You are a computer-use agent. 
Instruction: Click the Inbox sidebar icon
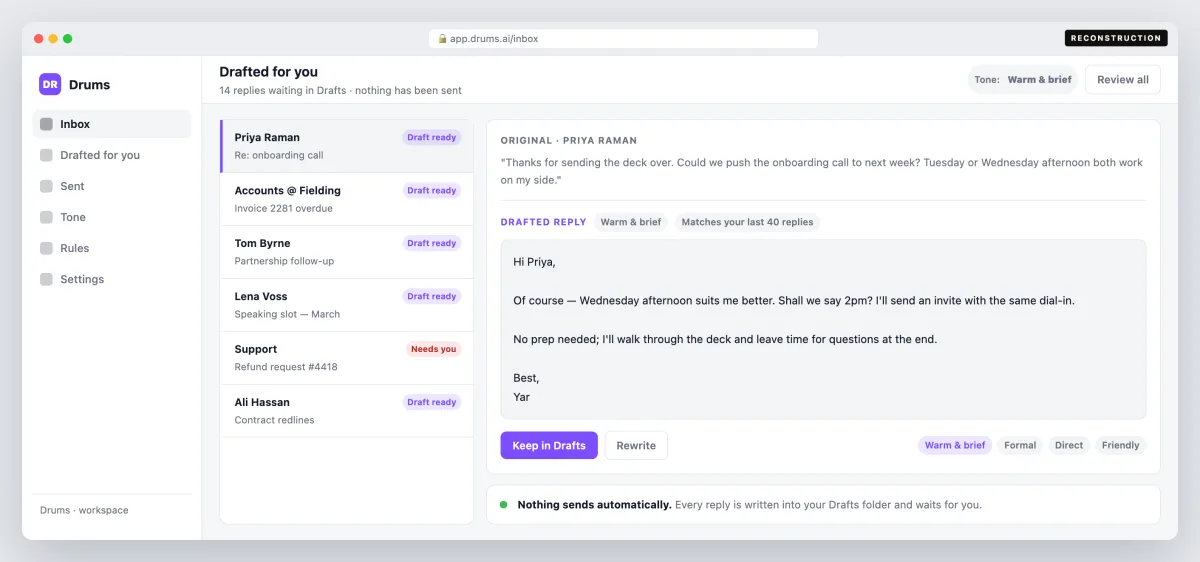coord(46,124)
